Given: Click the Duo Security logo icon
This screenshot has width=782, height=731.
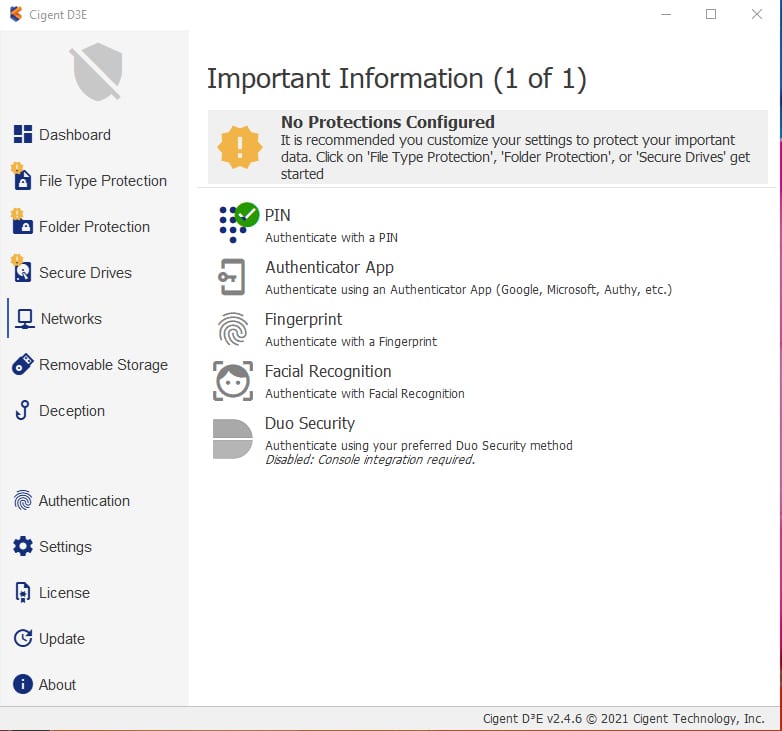Looking at the screenshot, I should [232, 439].
